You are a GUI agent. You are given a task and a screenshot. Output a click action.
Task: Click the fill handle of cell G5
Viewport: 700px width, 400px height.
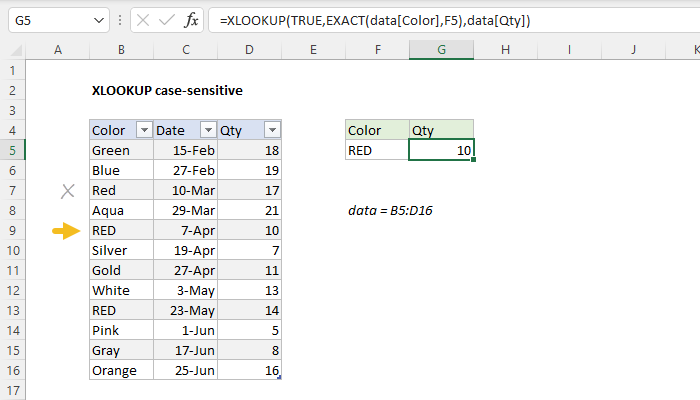click(473, 159)
